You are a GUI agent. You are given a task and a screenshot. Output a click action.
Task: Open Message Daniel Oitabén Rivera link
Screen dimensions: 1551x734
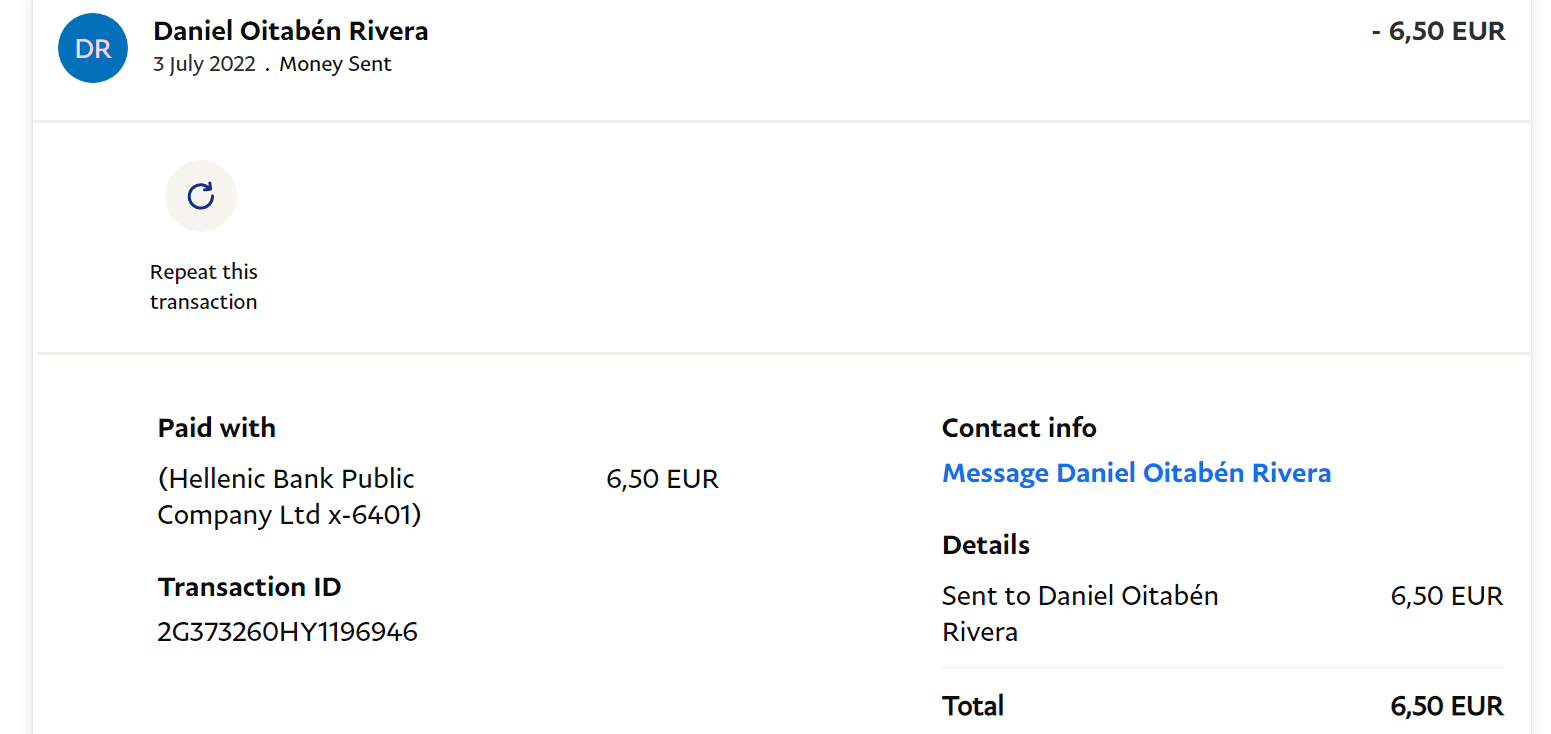(x=1136, y=473)
